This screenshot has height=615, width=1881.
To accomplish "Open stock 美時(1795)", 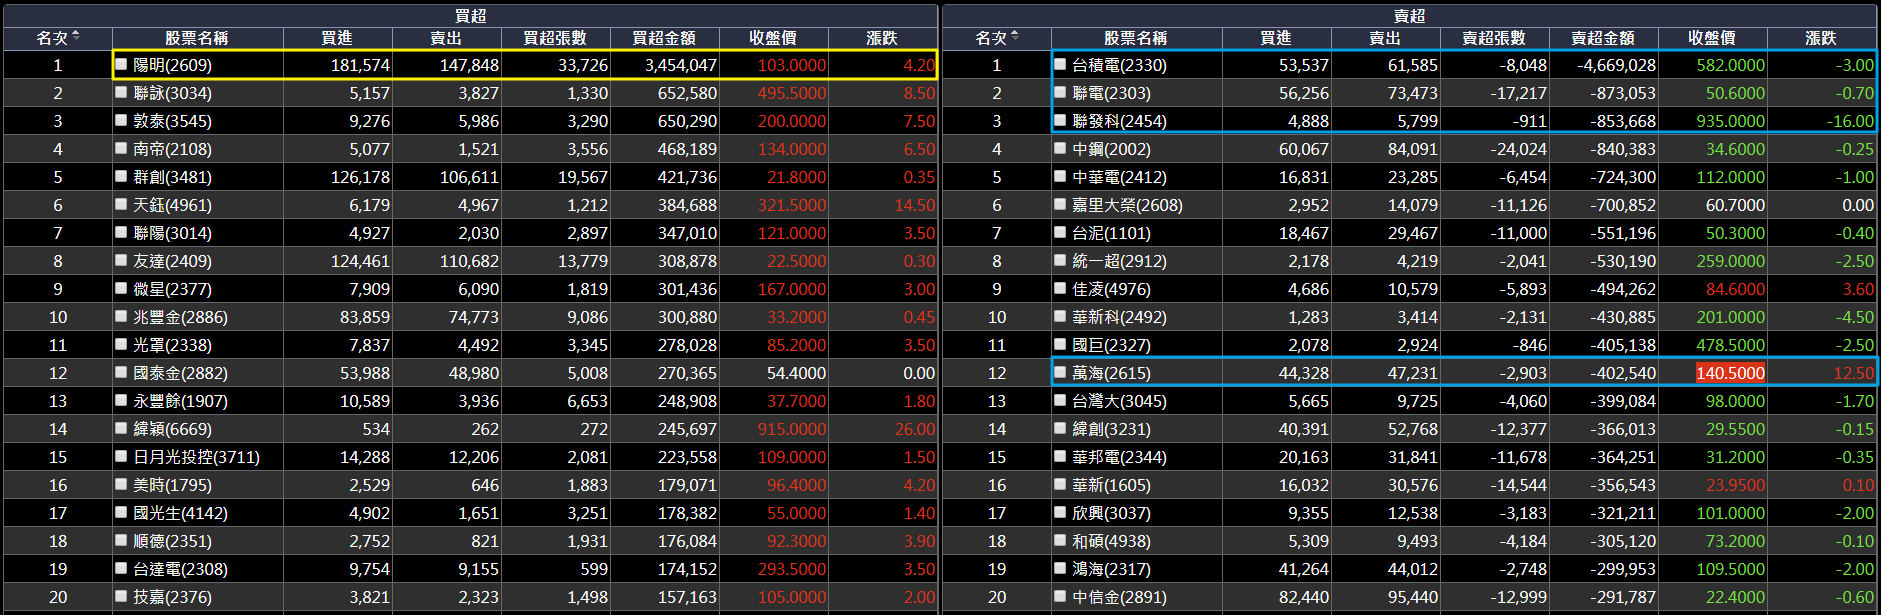I will click(172, 484).
